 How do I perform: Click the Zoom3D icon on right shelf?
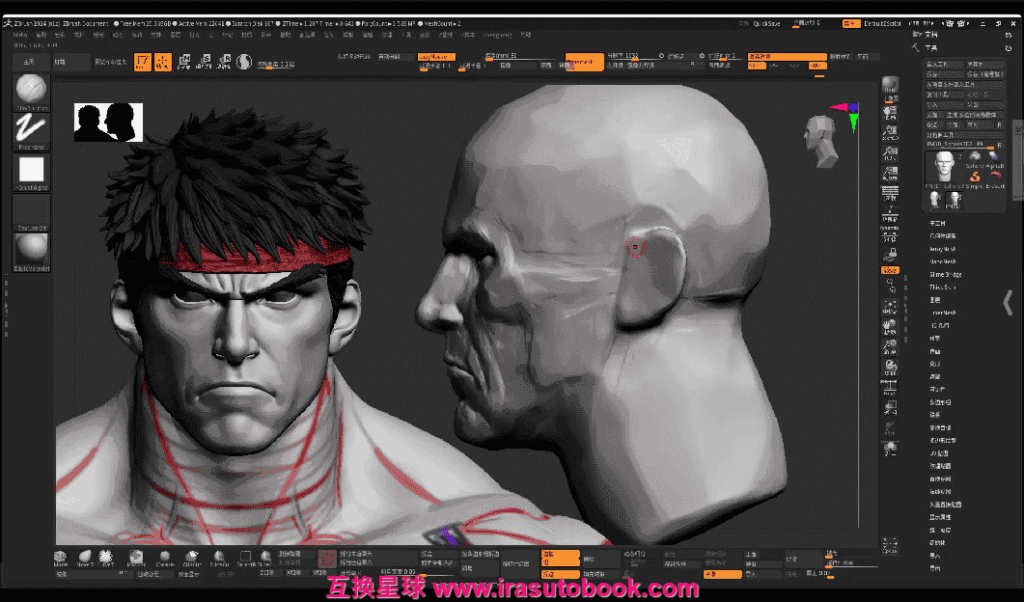click(890, 347)
